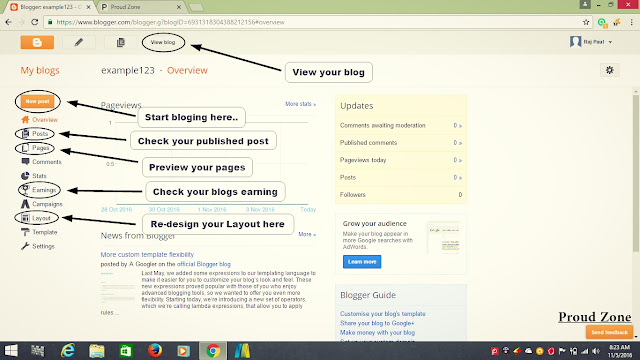Click the article thumbnail image
640x360 pixels.
(118, 288)
